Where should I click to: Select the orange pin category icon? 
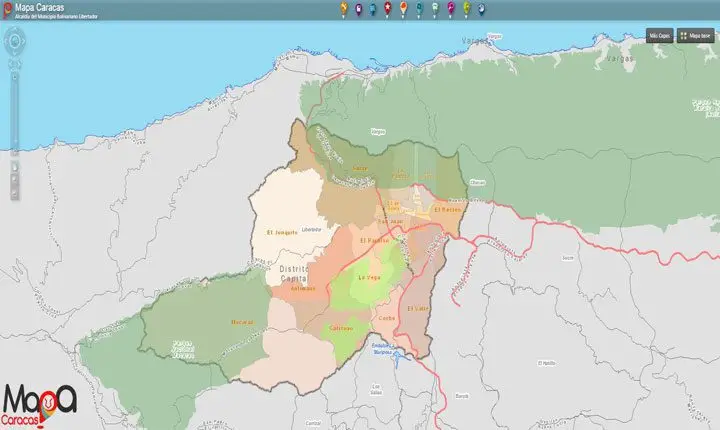pos(403,9)
